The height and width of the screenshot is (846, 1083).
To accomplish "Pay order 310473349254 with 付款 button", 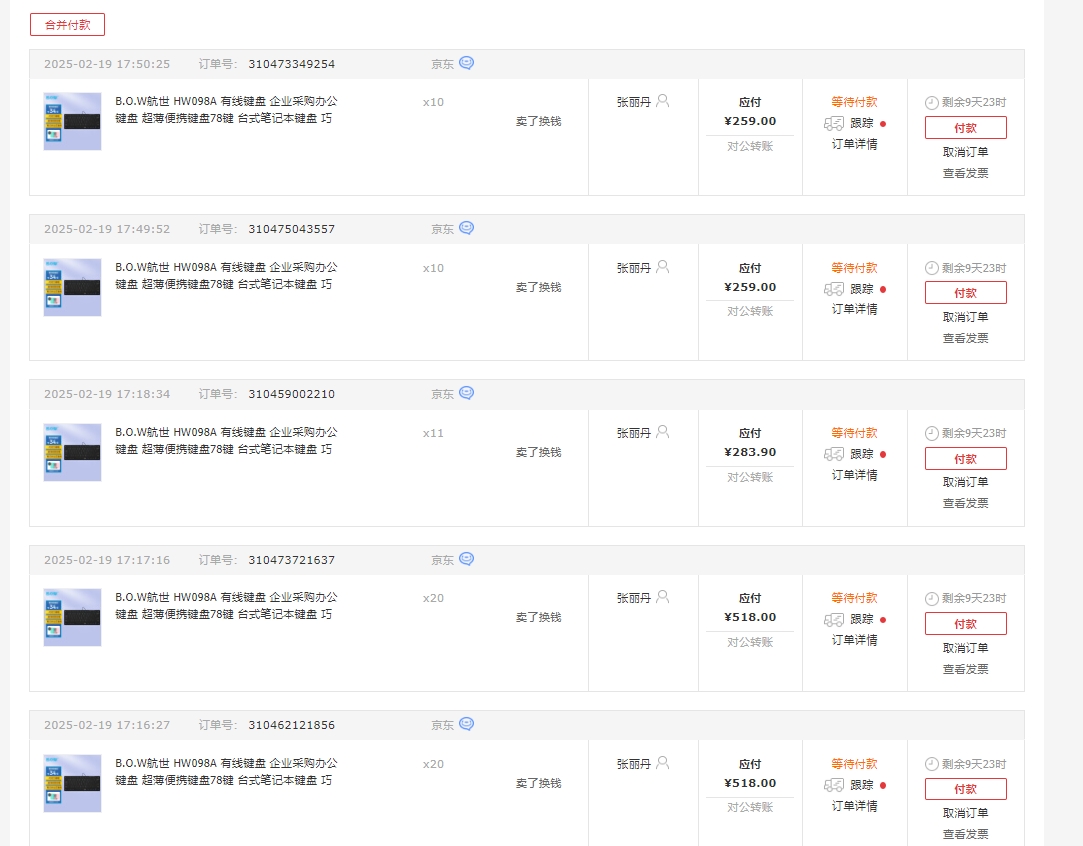I will [966, 128].
